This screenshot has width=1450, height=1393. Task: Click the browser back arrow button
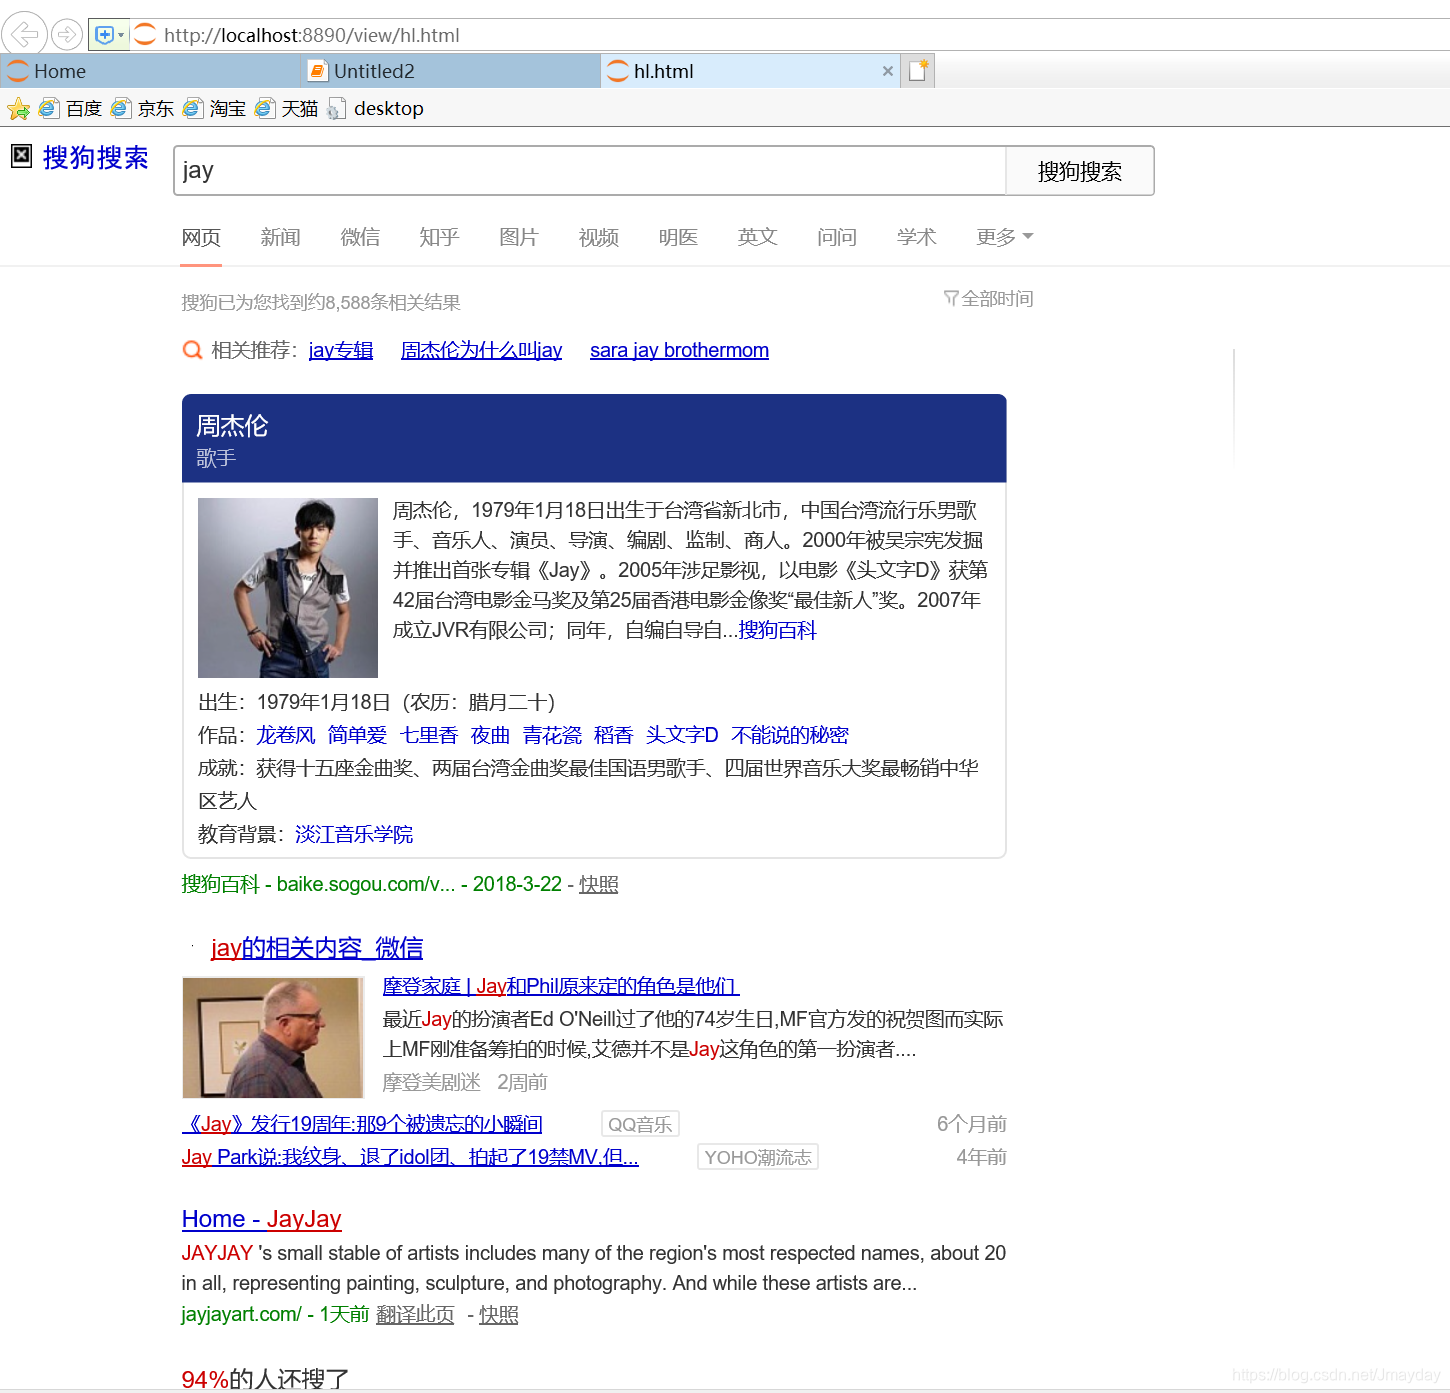[24, 34]
